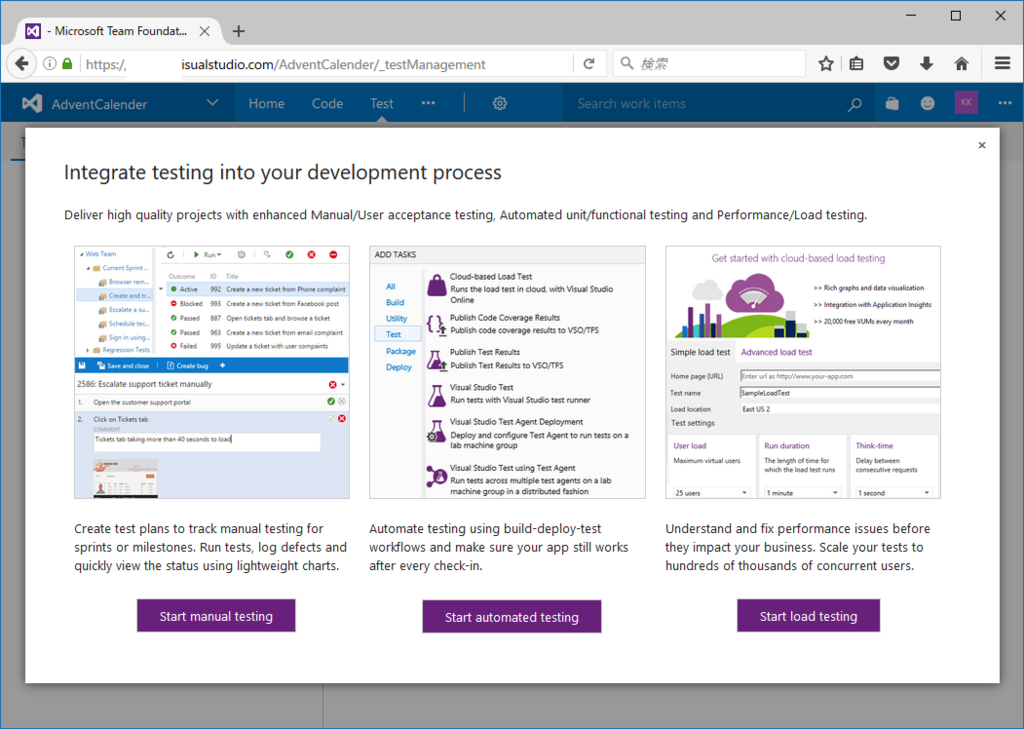
Task: Click the green secure padlock icon
Action: (67, 63)
